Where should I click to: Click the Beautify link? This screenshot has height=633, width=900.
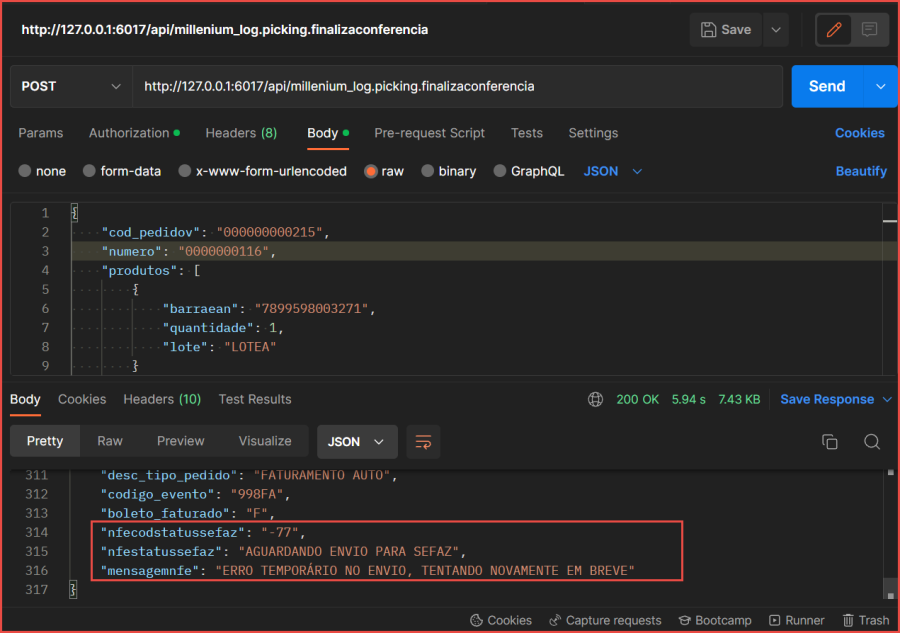click(861, 171)
